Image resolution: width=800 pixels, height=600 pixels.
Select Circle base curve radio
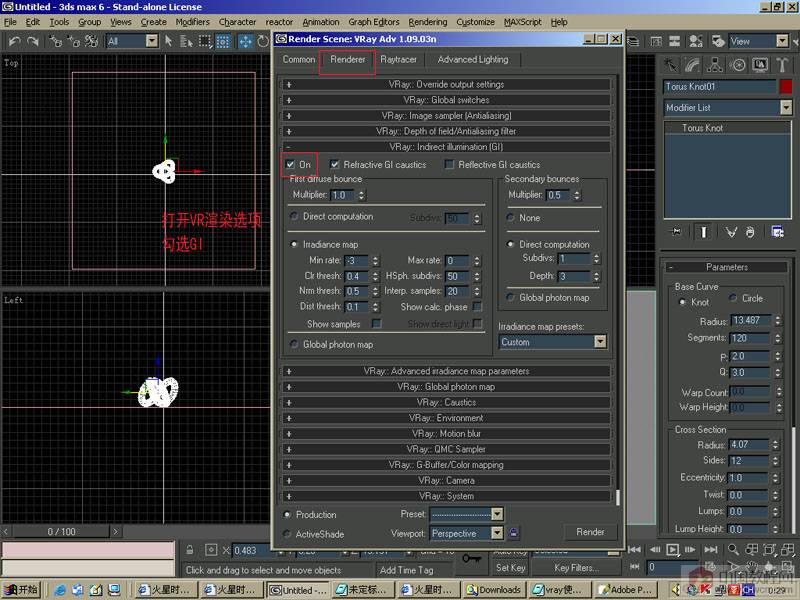733,297
